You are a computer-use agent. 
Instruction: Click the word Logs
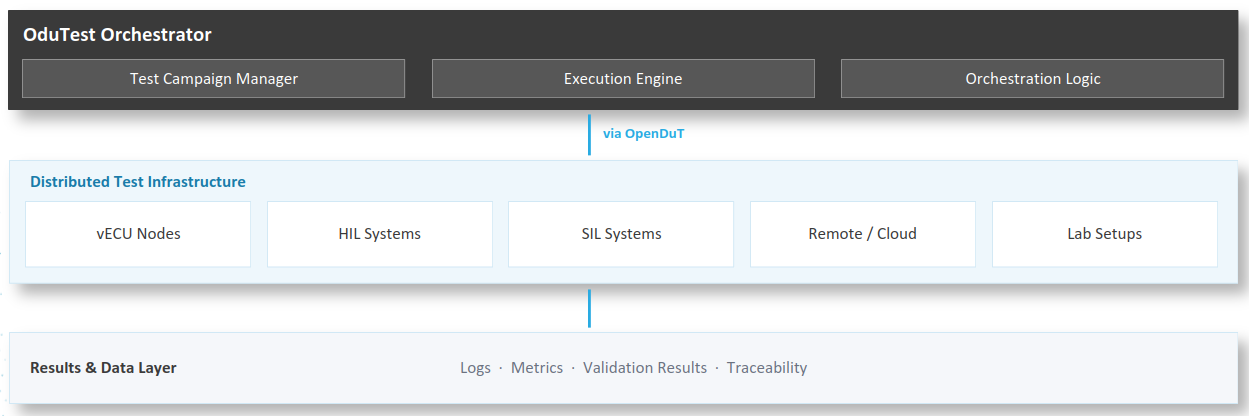(x=475, y=368)
